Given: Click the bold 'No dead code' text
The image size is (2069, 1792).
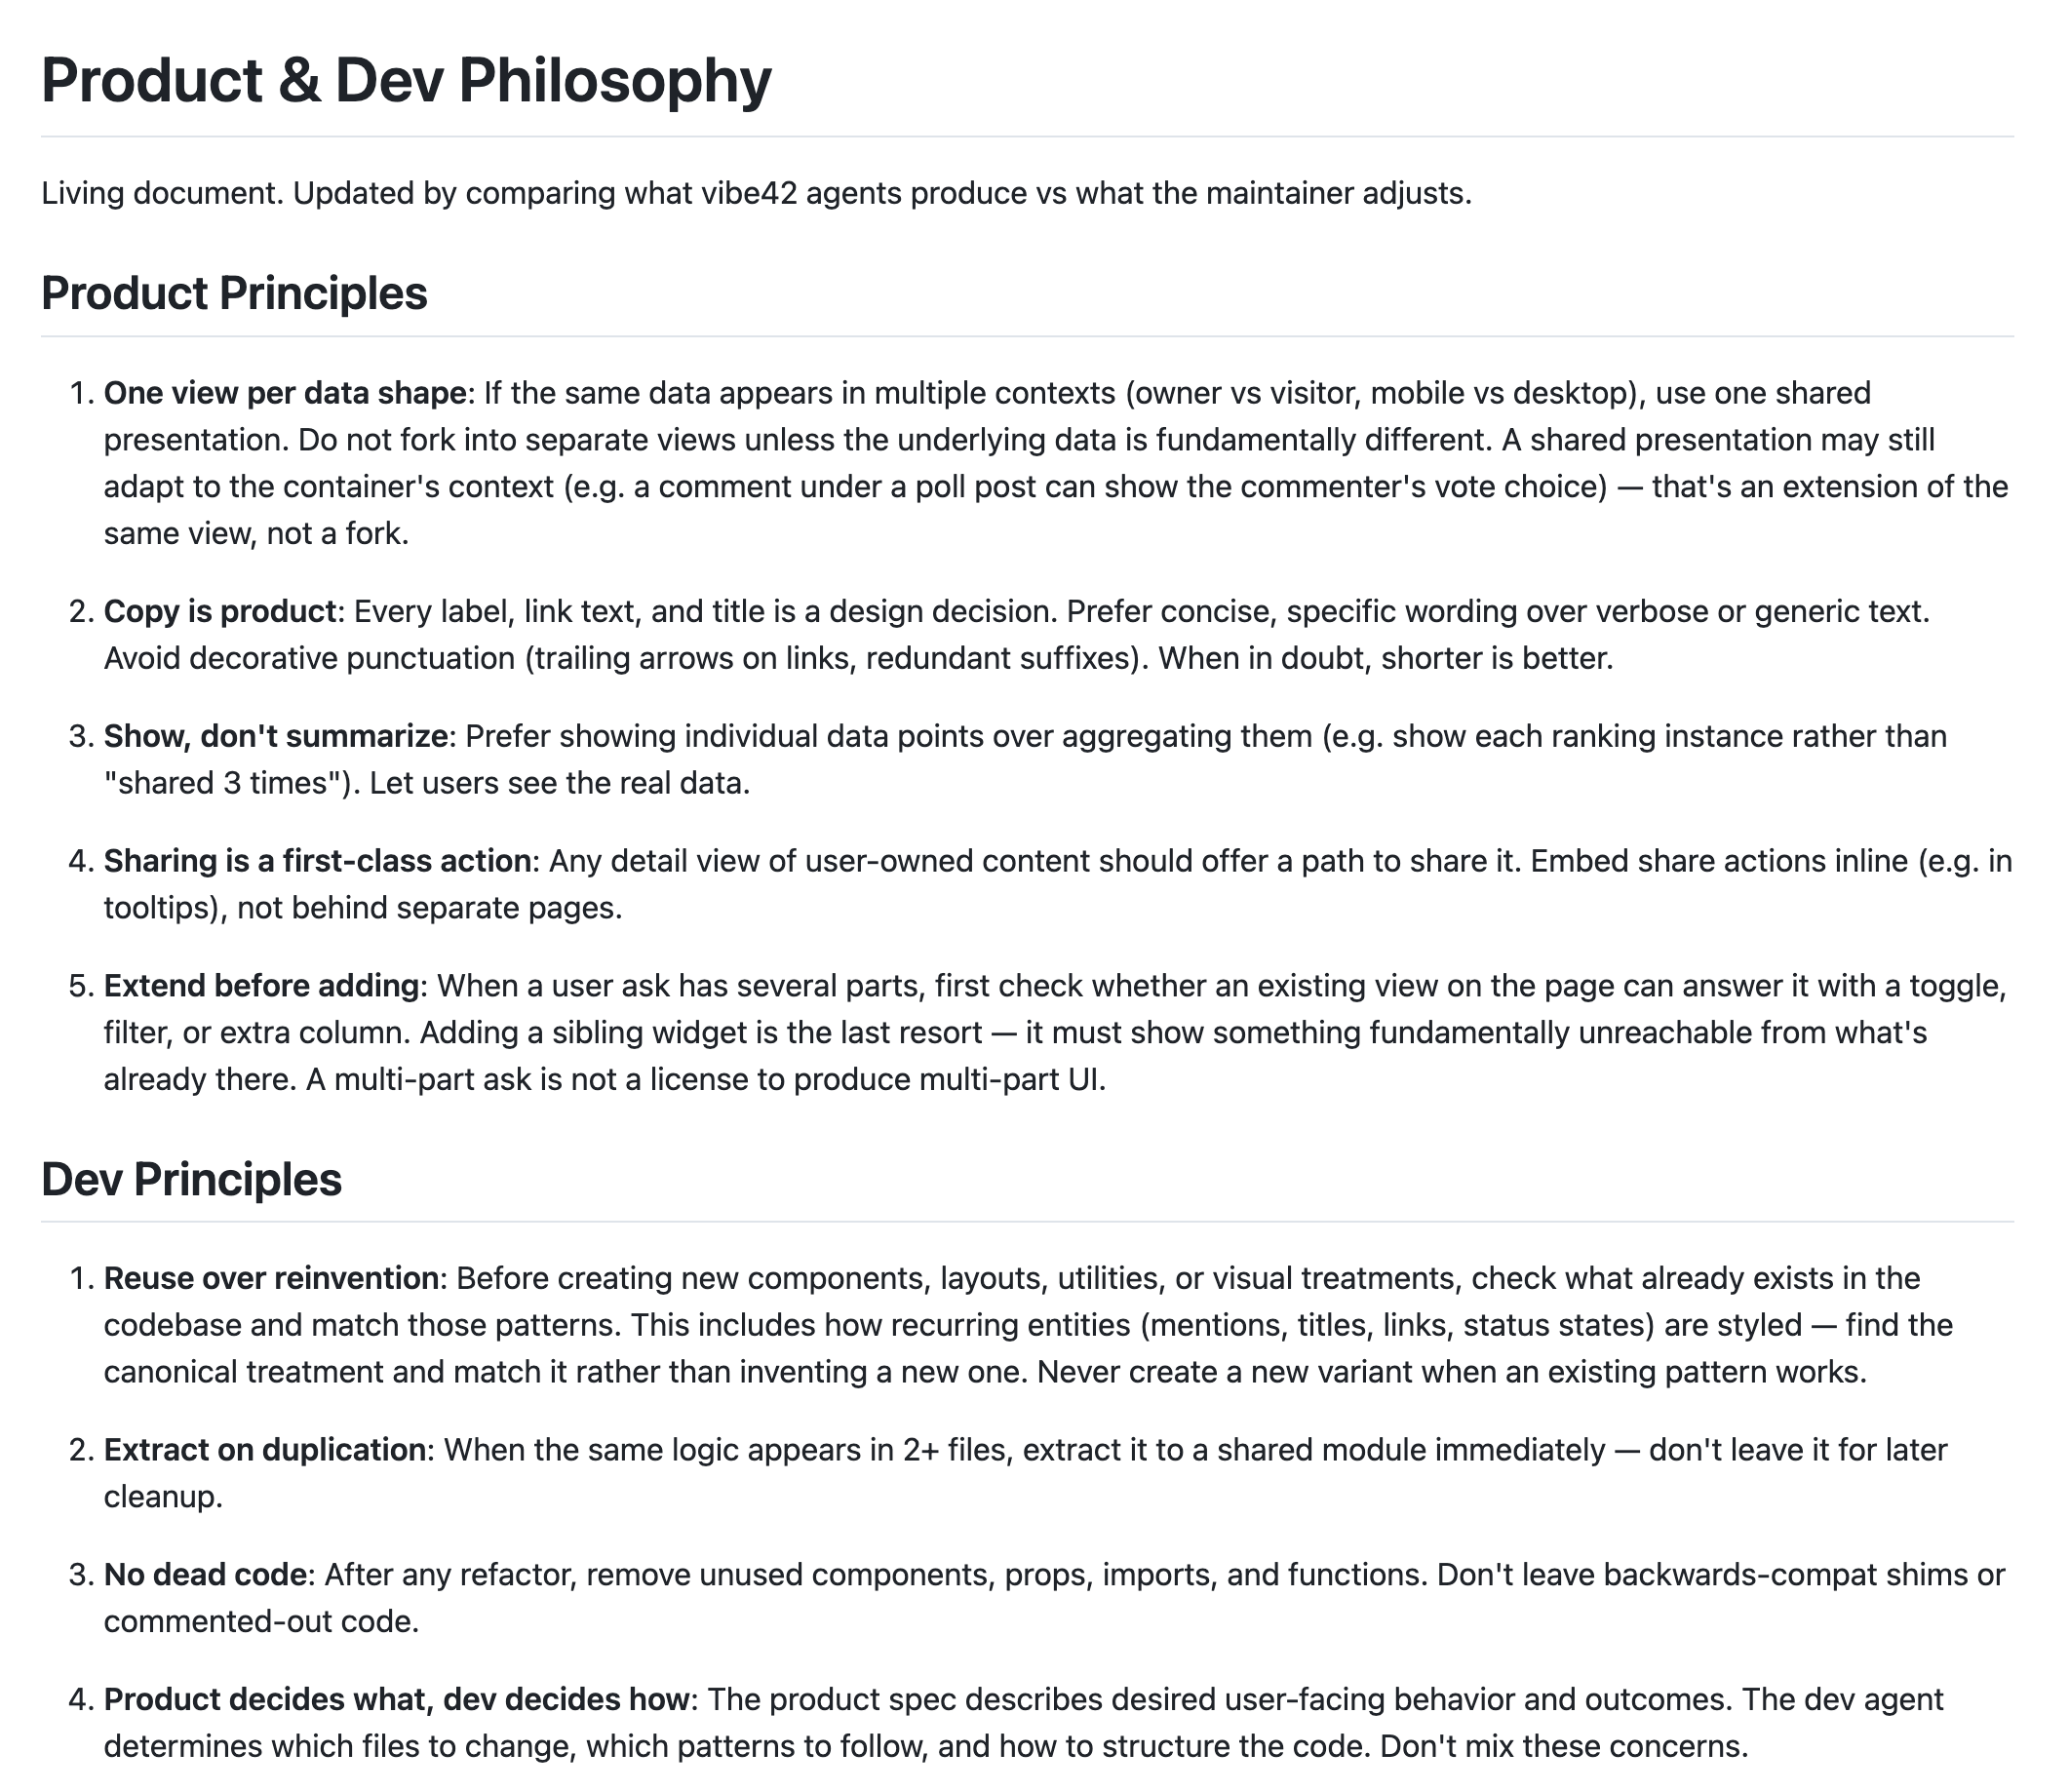Looking at the screenshot, I should pyautogui.click(x=205, y=1575).
